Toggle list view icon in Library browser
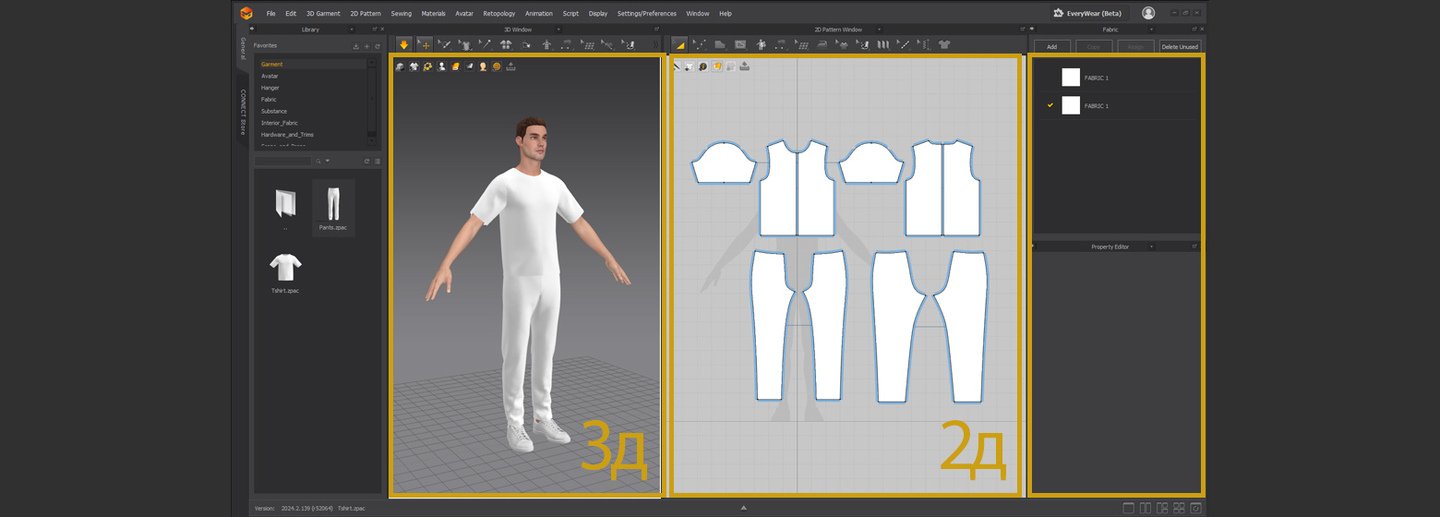Viewport: 1440px width, 517px height. [377, 161]
